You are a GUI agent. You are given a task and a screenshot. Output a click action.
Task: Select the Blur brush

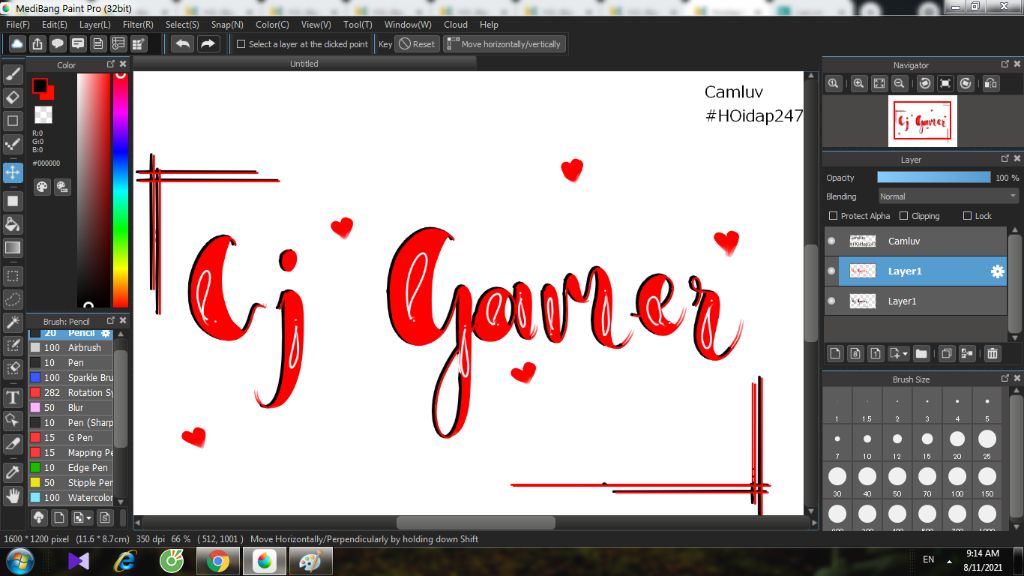pos(71,408)
